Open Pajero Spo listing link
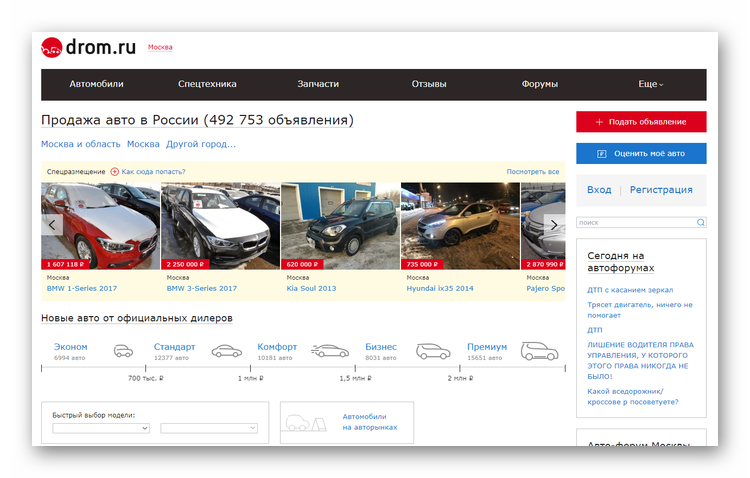Image resolution: width=750 pixels, height=478 pixels. 546,289
